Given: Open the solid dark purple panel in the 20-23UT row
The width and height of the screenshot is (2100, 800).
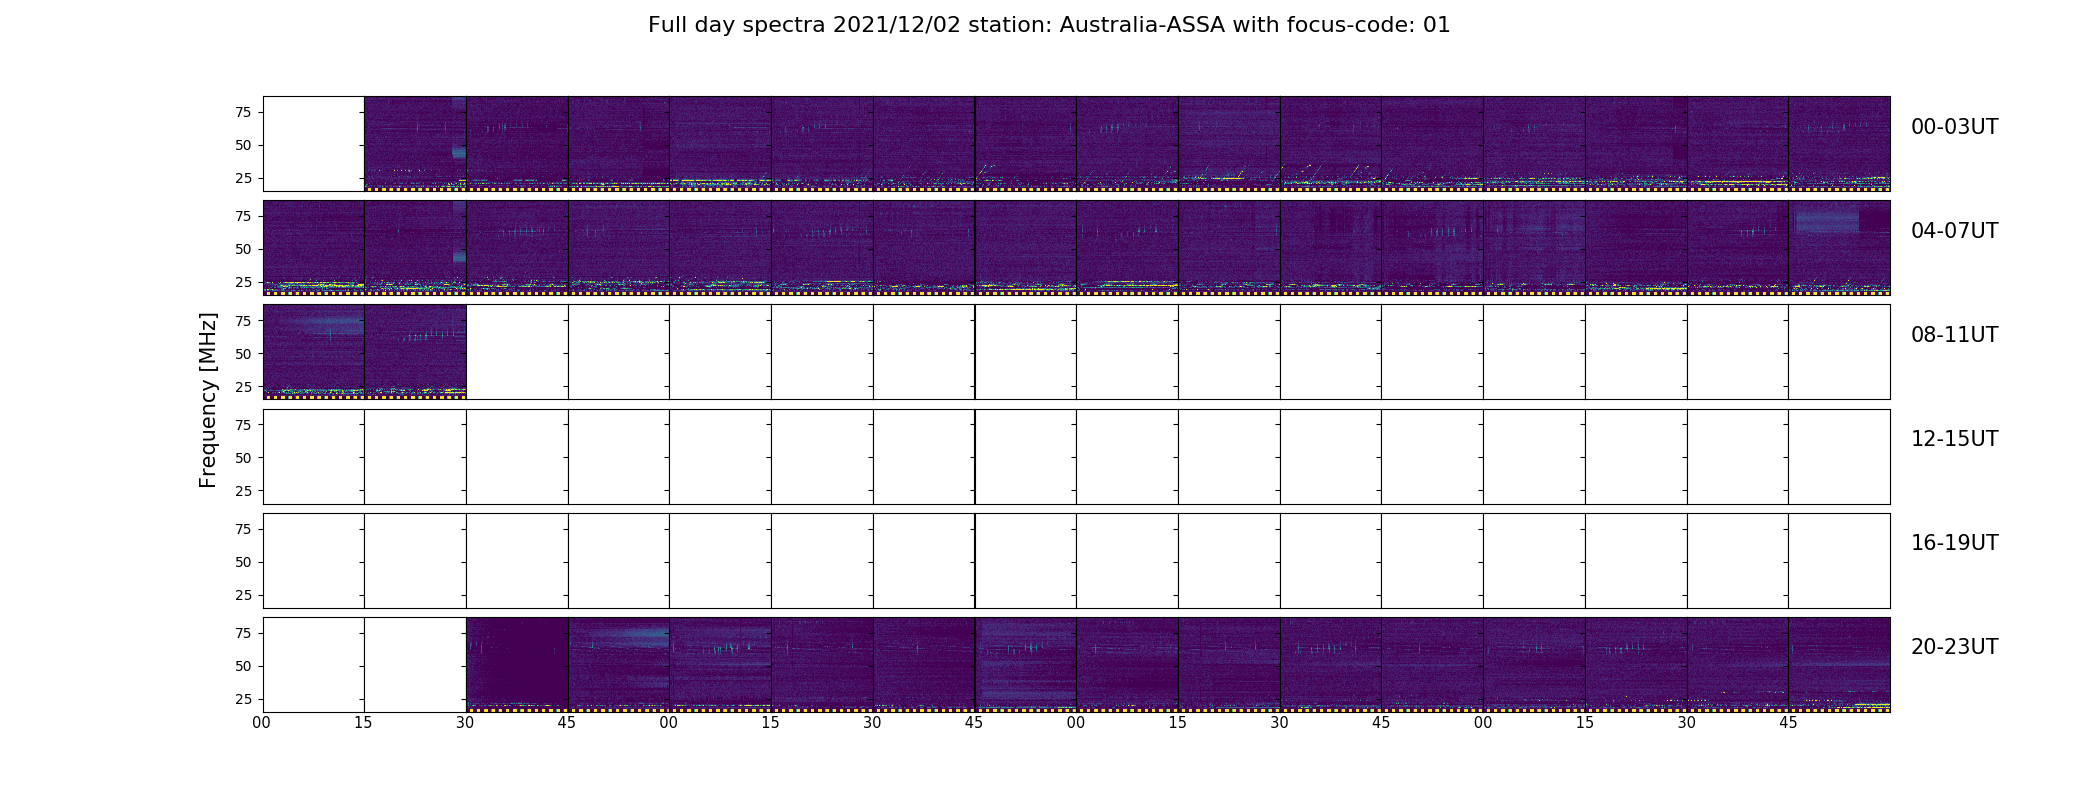Looking at the screenshot, I should click(517, 665).
